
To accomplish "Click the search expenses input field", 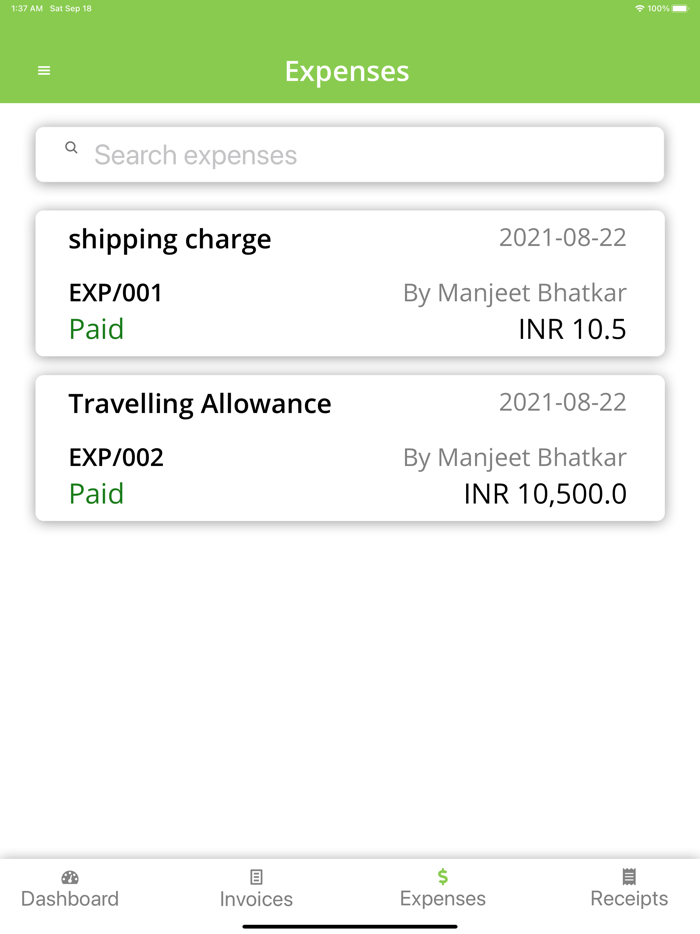I will [349, 154].
